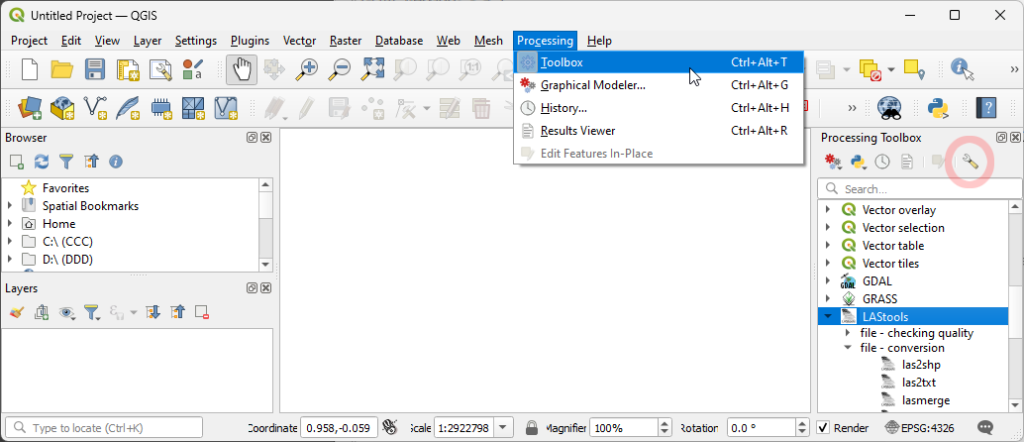The image size is (1024, 442).
Task: Open Processing Toolbox results viewer icon
Action: tap(907, 162)
